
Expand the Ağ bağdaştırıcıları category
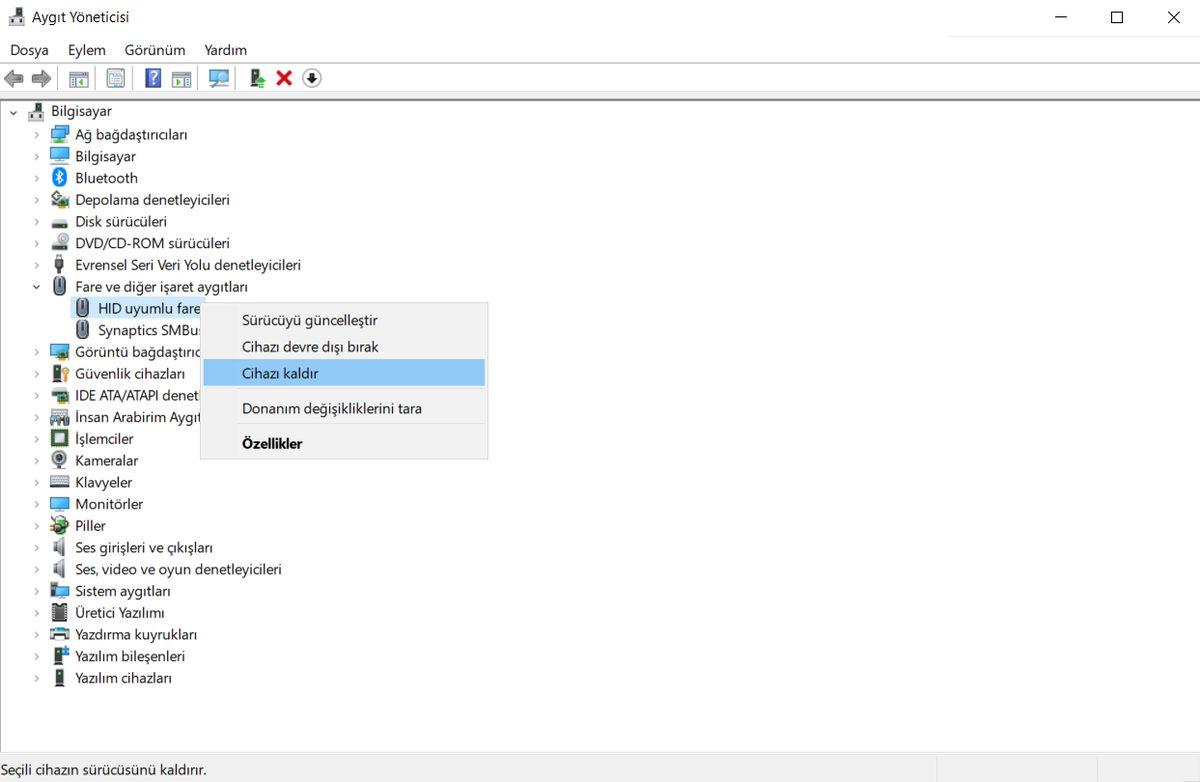coord(37,135)
